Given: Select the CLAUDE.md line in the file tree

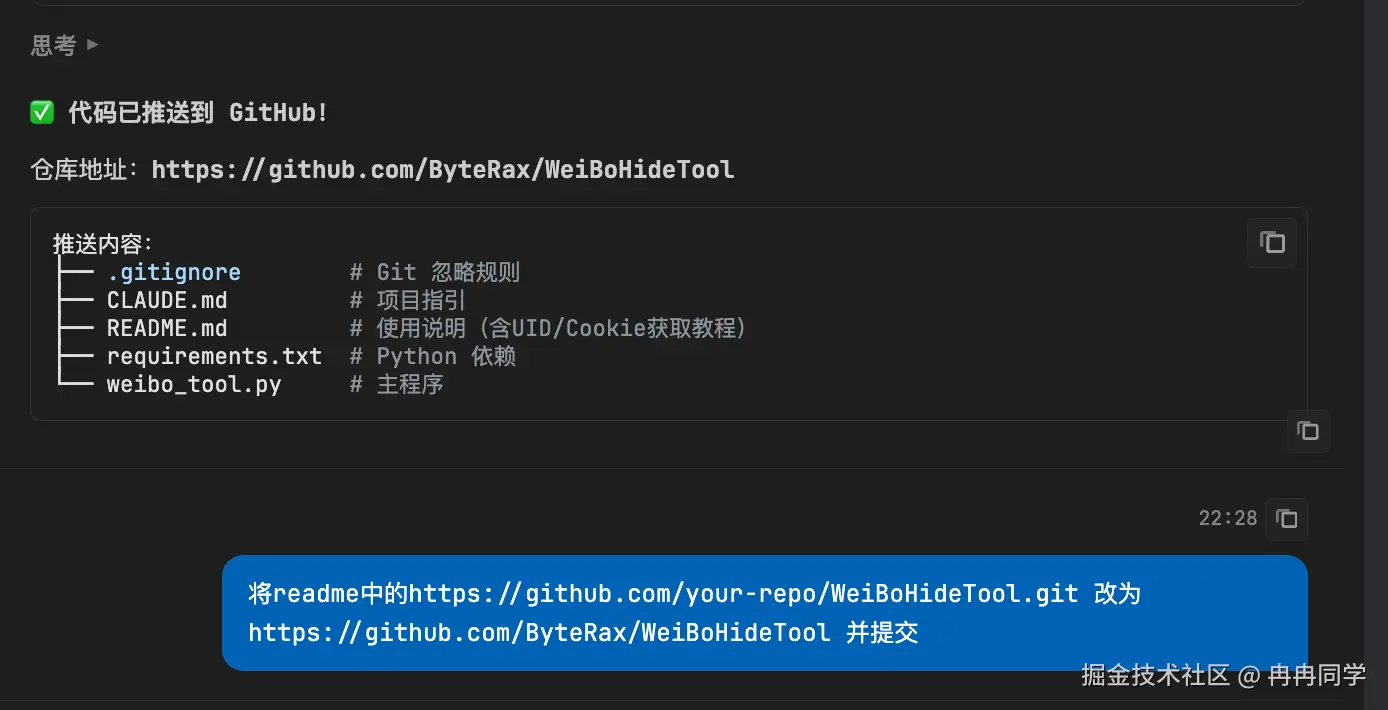Looking at the screenshot, I should 167,301.
